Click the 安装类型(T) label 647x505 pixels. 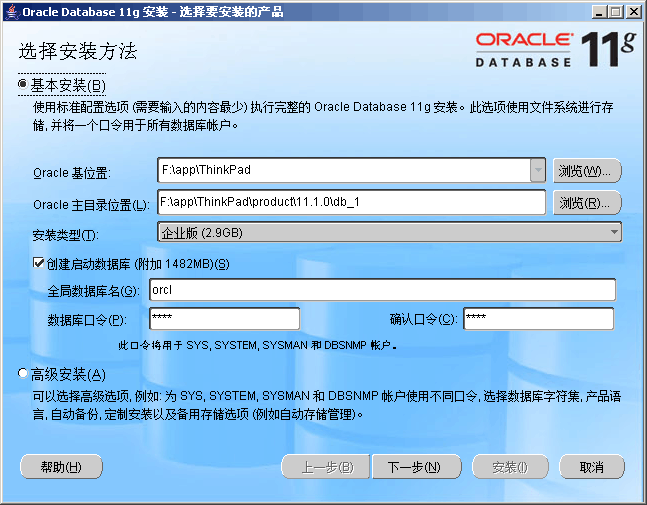(65, 235)
